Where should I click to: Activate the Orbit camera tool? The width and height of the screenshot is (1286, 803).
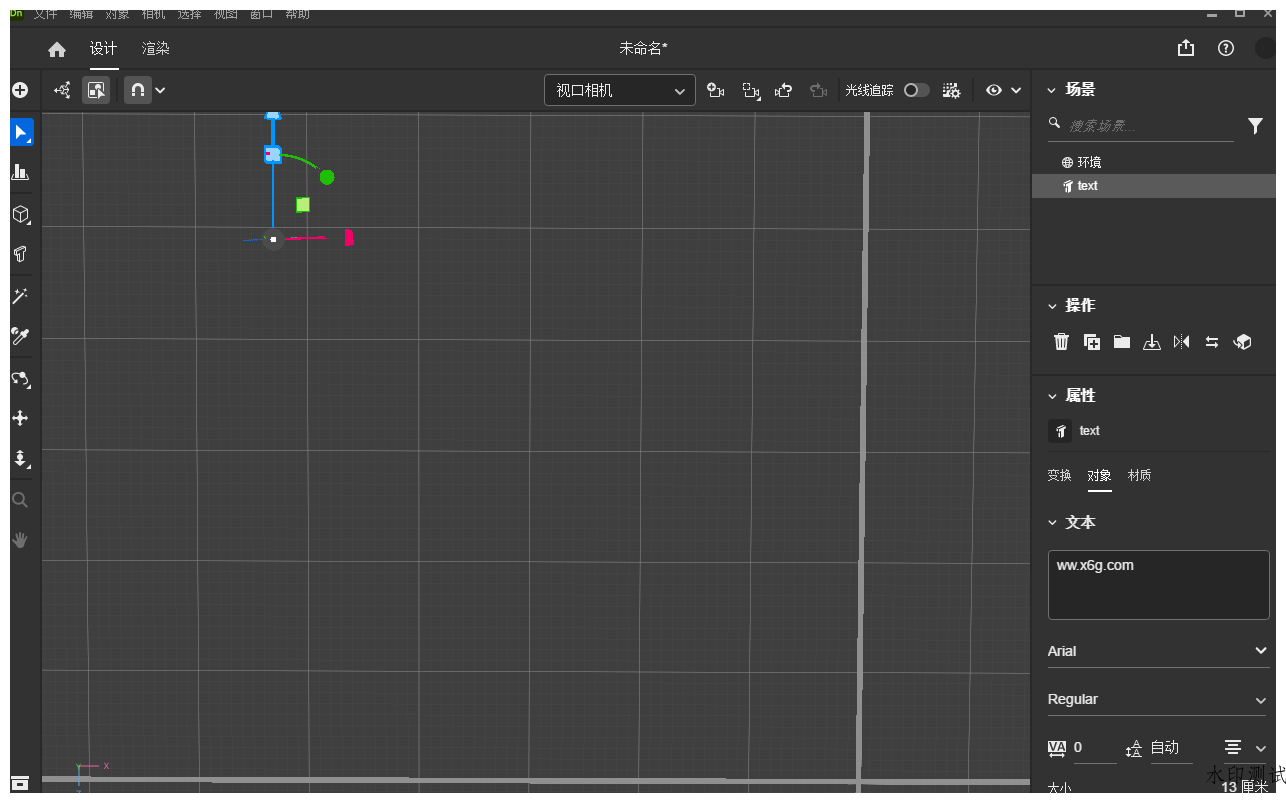(x=20, y=378)
